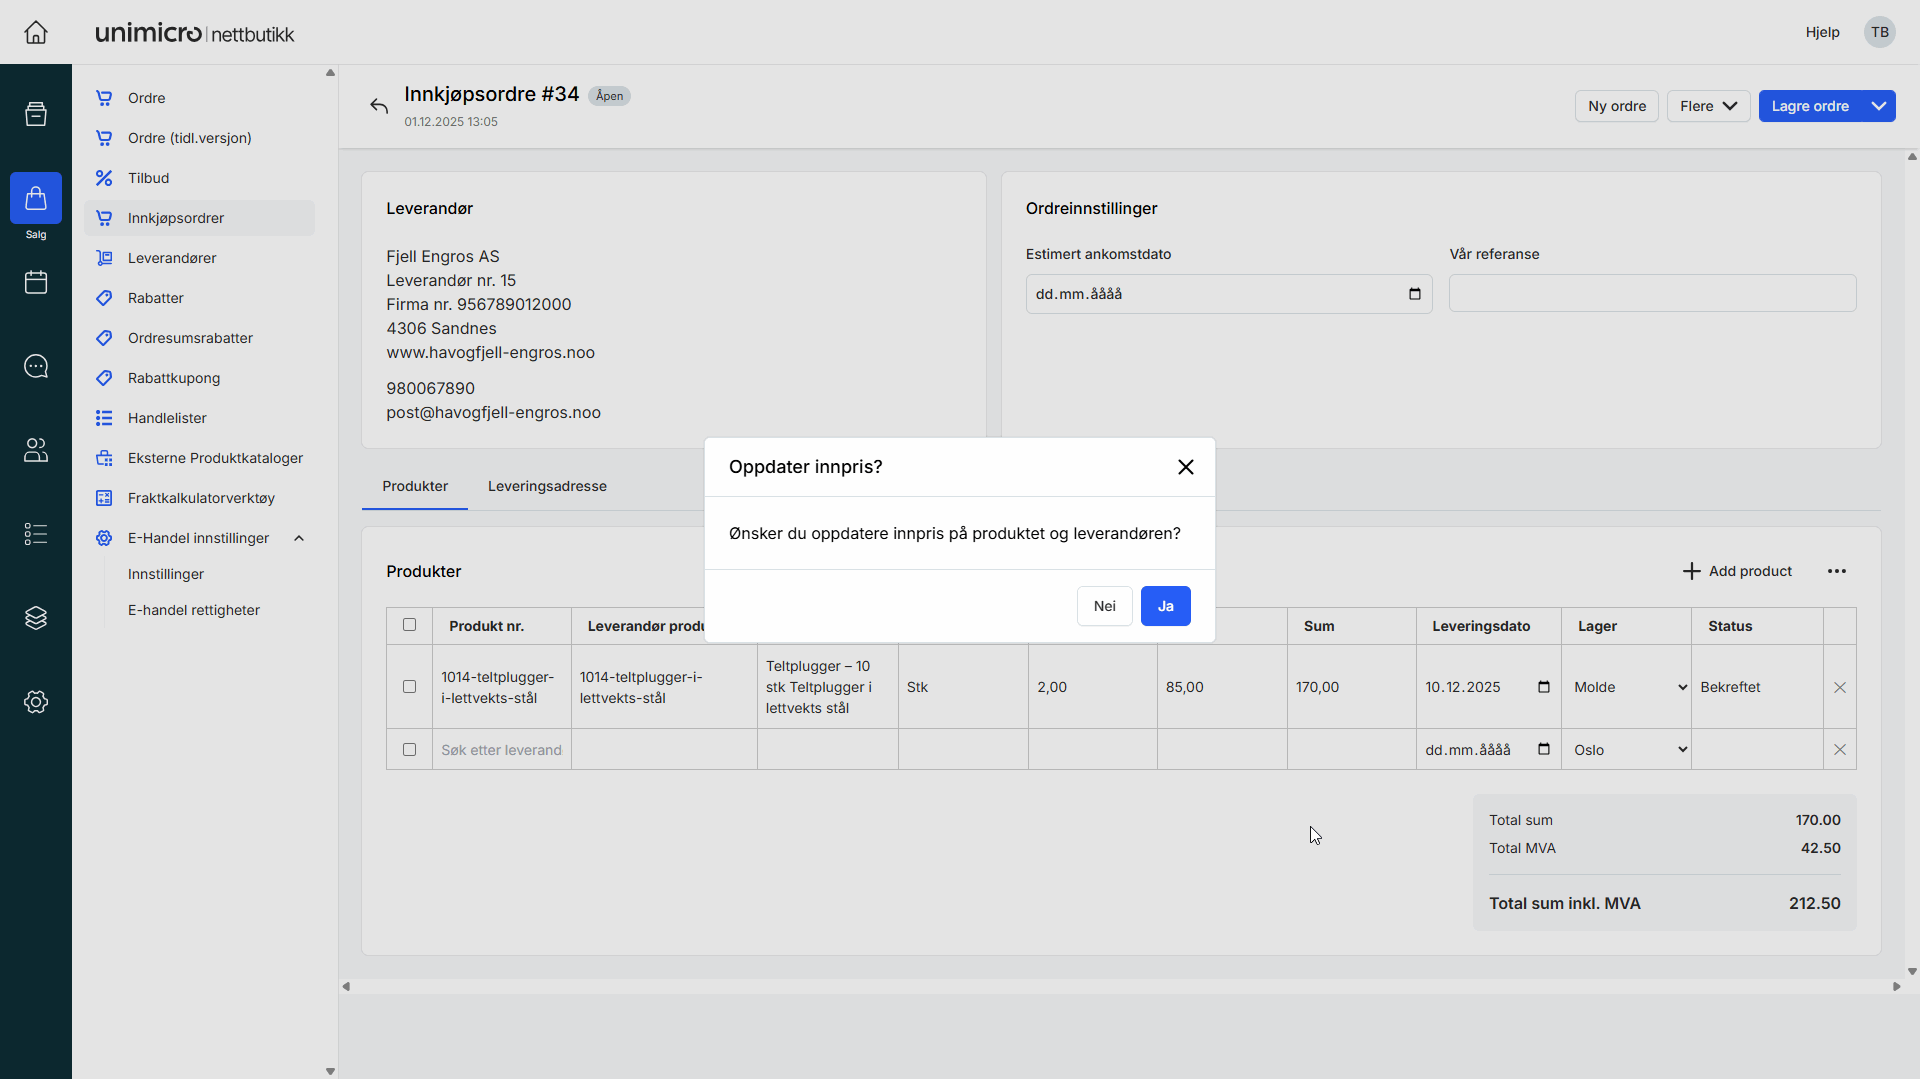The image size is (1920, 1079).
Task: Open the chat bubble icon in sidebar
Action: [x=36, y=367]
